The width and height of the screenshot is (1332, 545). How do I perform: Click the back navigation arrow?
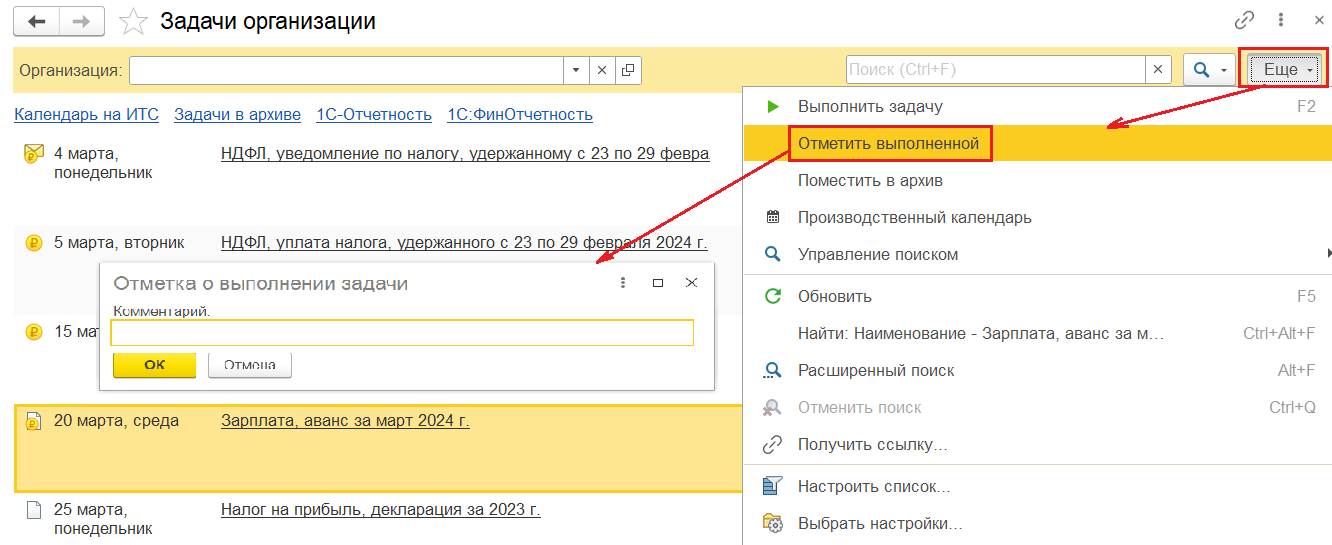pyautogui.click(x=37, y=21)
